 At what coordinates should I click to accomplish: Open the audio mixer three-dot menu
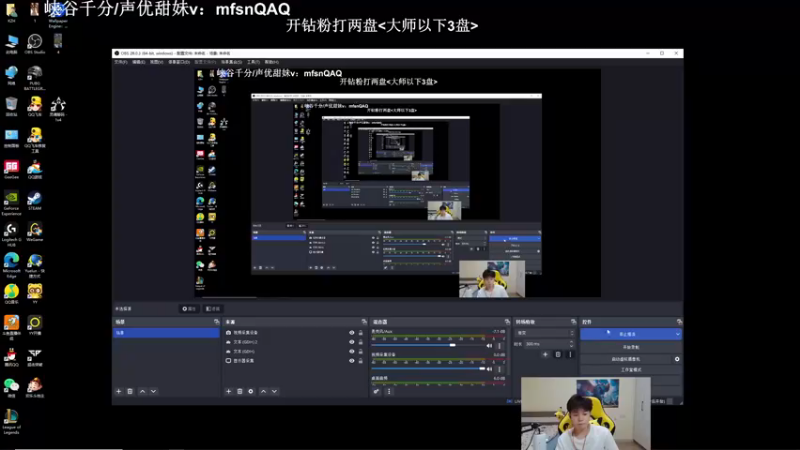point(389,391)
